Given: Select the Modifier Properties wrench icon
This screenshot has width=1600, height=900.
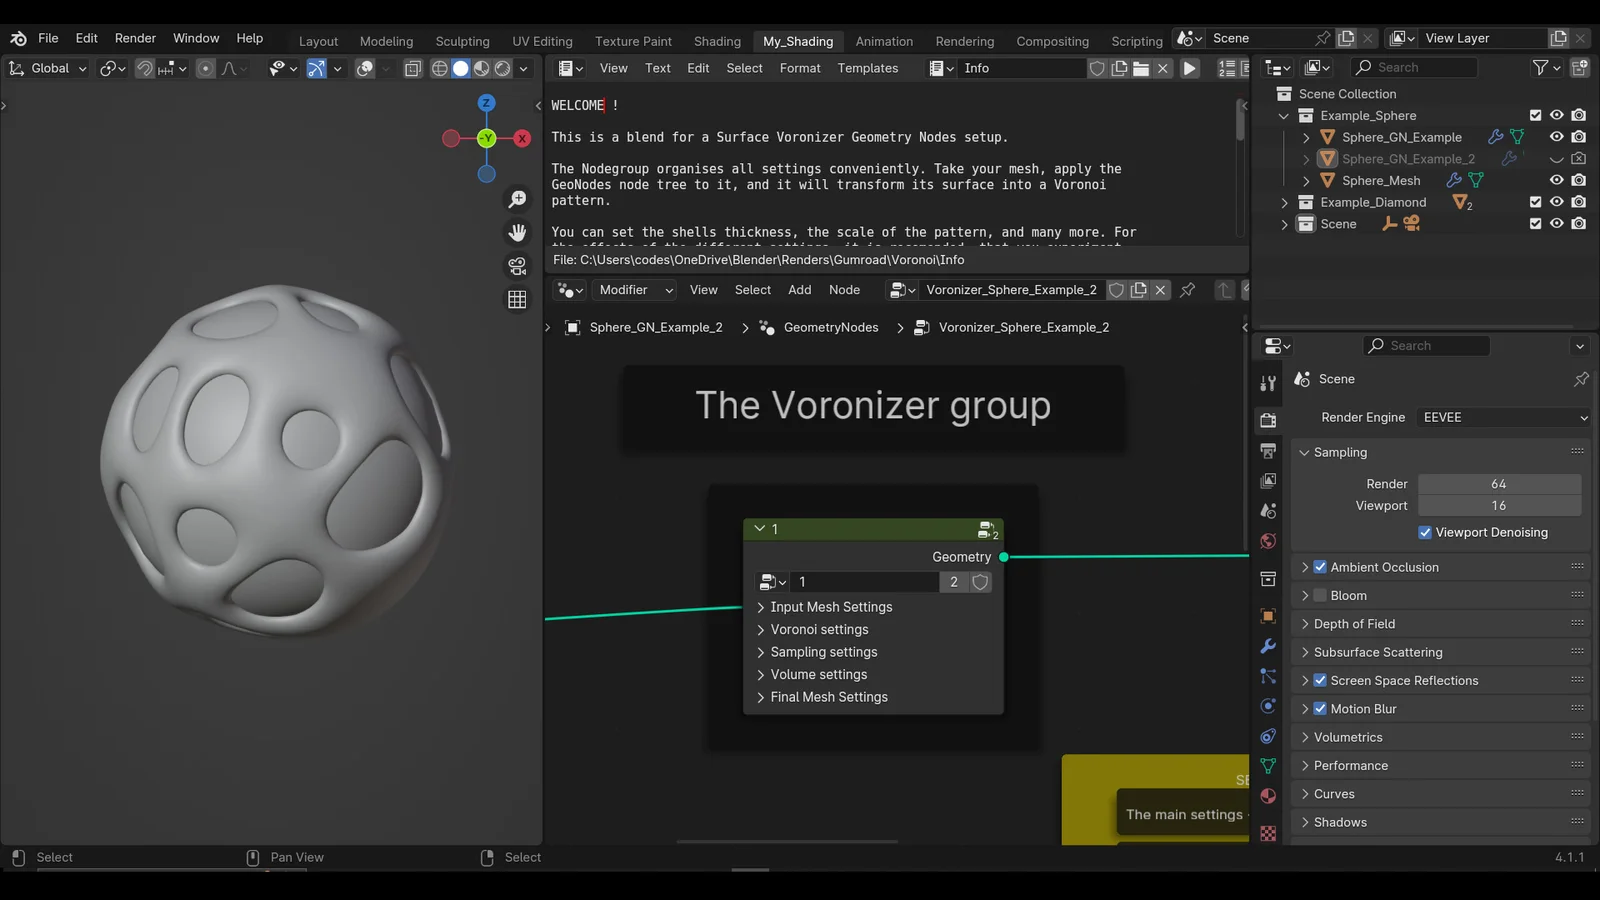Looking at the screenshot, I should 1268,646.
